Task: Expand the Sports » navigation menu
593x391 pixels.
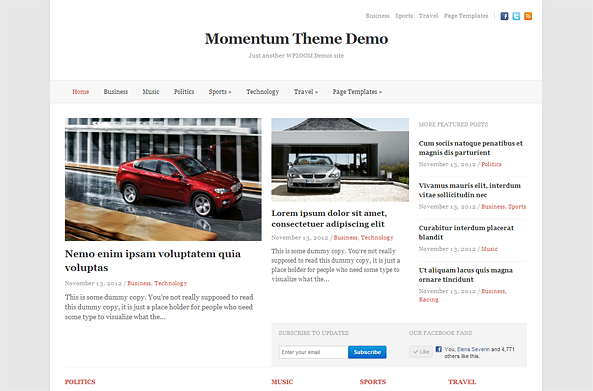Action: [220, 92]
